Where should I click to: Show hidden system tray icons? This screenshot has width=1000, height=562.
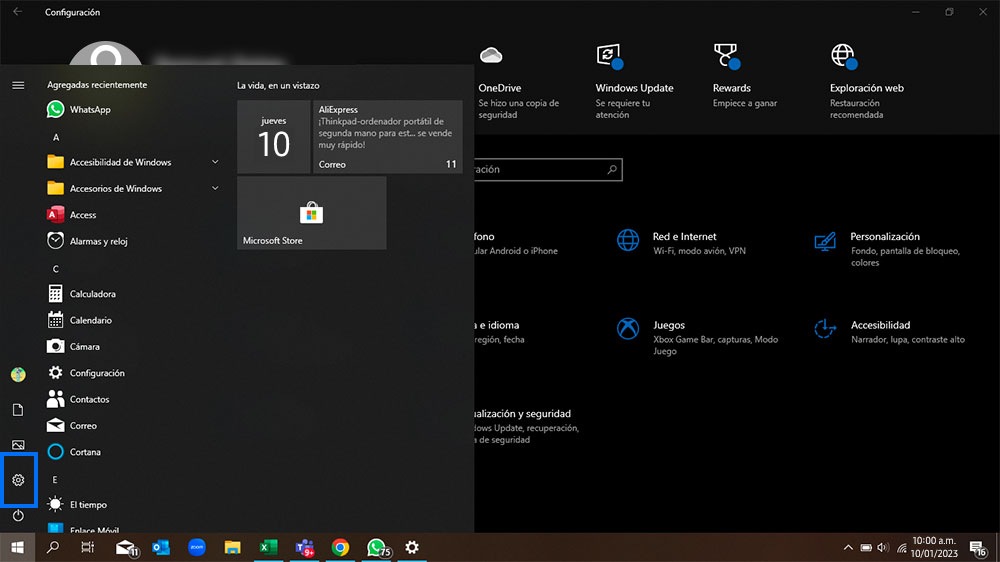(848, 547)
